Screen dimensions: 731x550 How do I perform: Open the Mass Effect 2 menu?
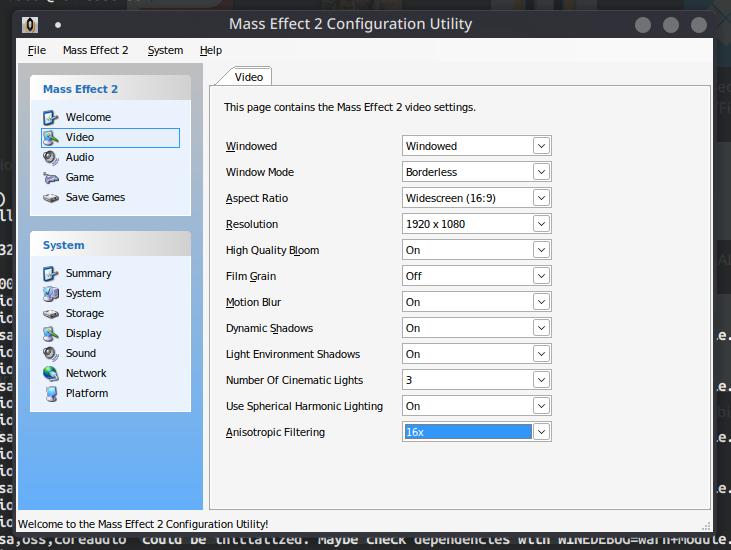pos(96,50)
